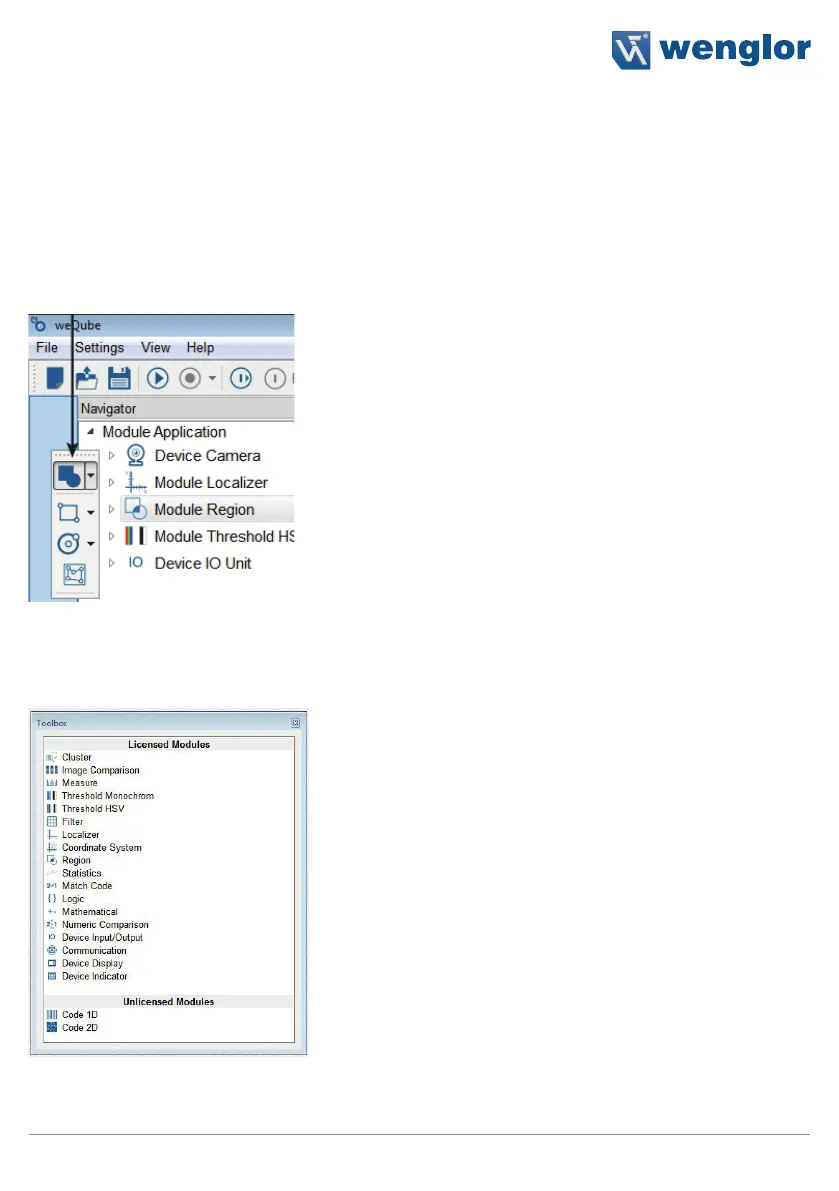Pick the Image Comparison module
Screen dimensions: 839x1191
[x=100, y=770]
